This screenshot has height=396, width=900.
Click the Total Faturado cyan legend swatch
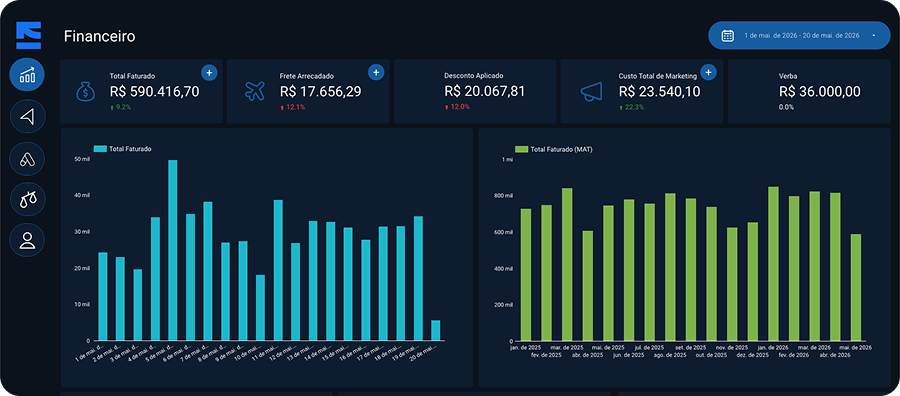(100, 149)
